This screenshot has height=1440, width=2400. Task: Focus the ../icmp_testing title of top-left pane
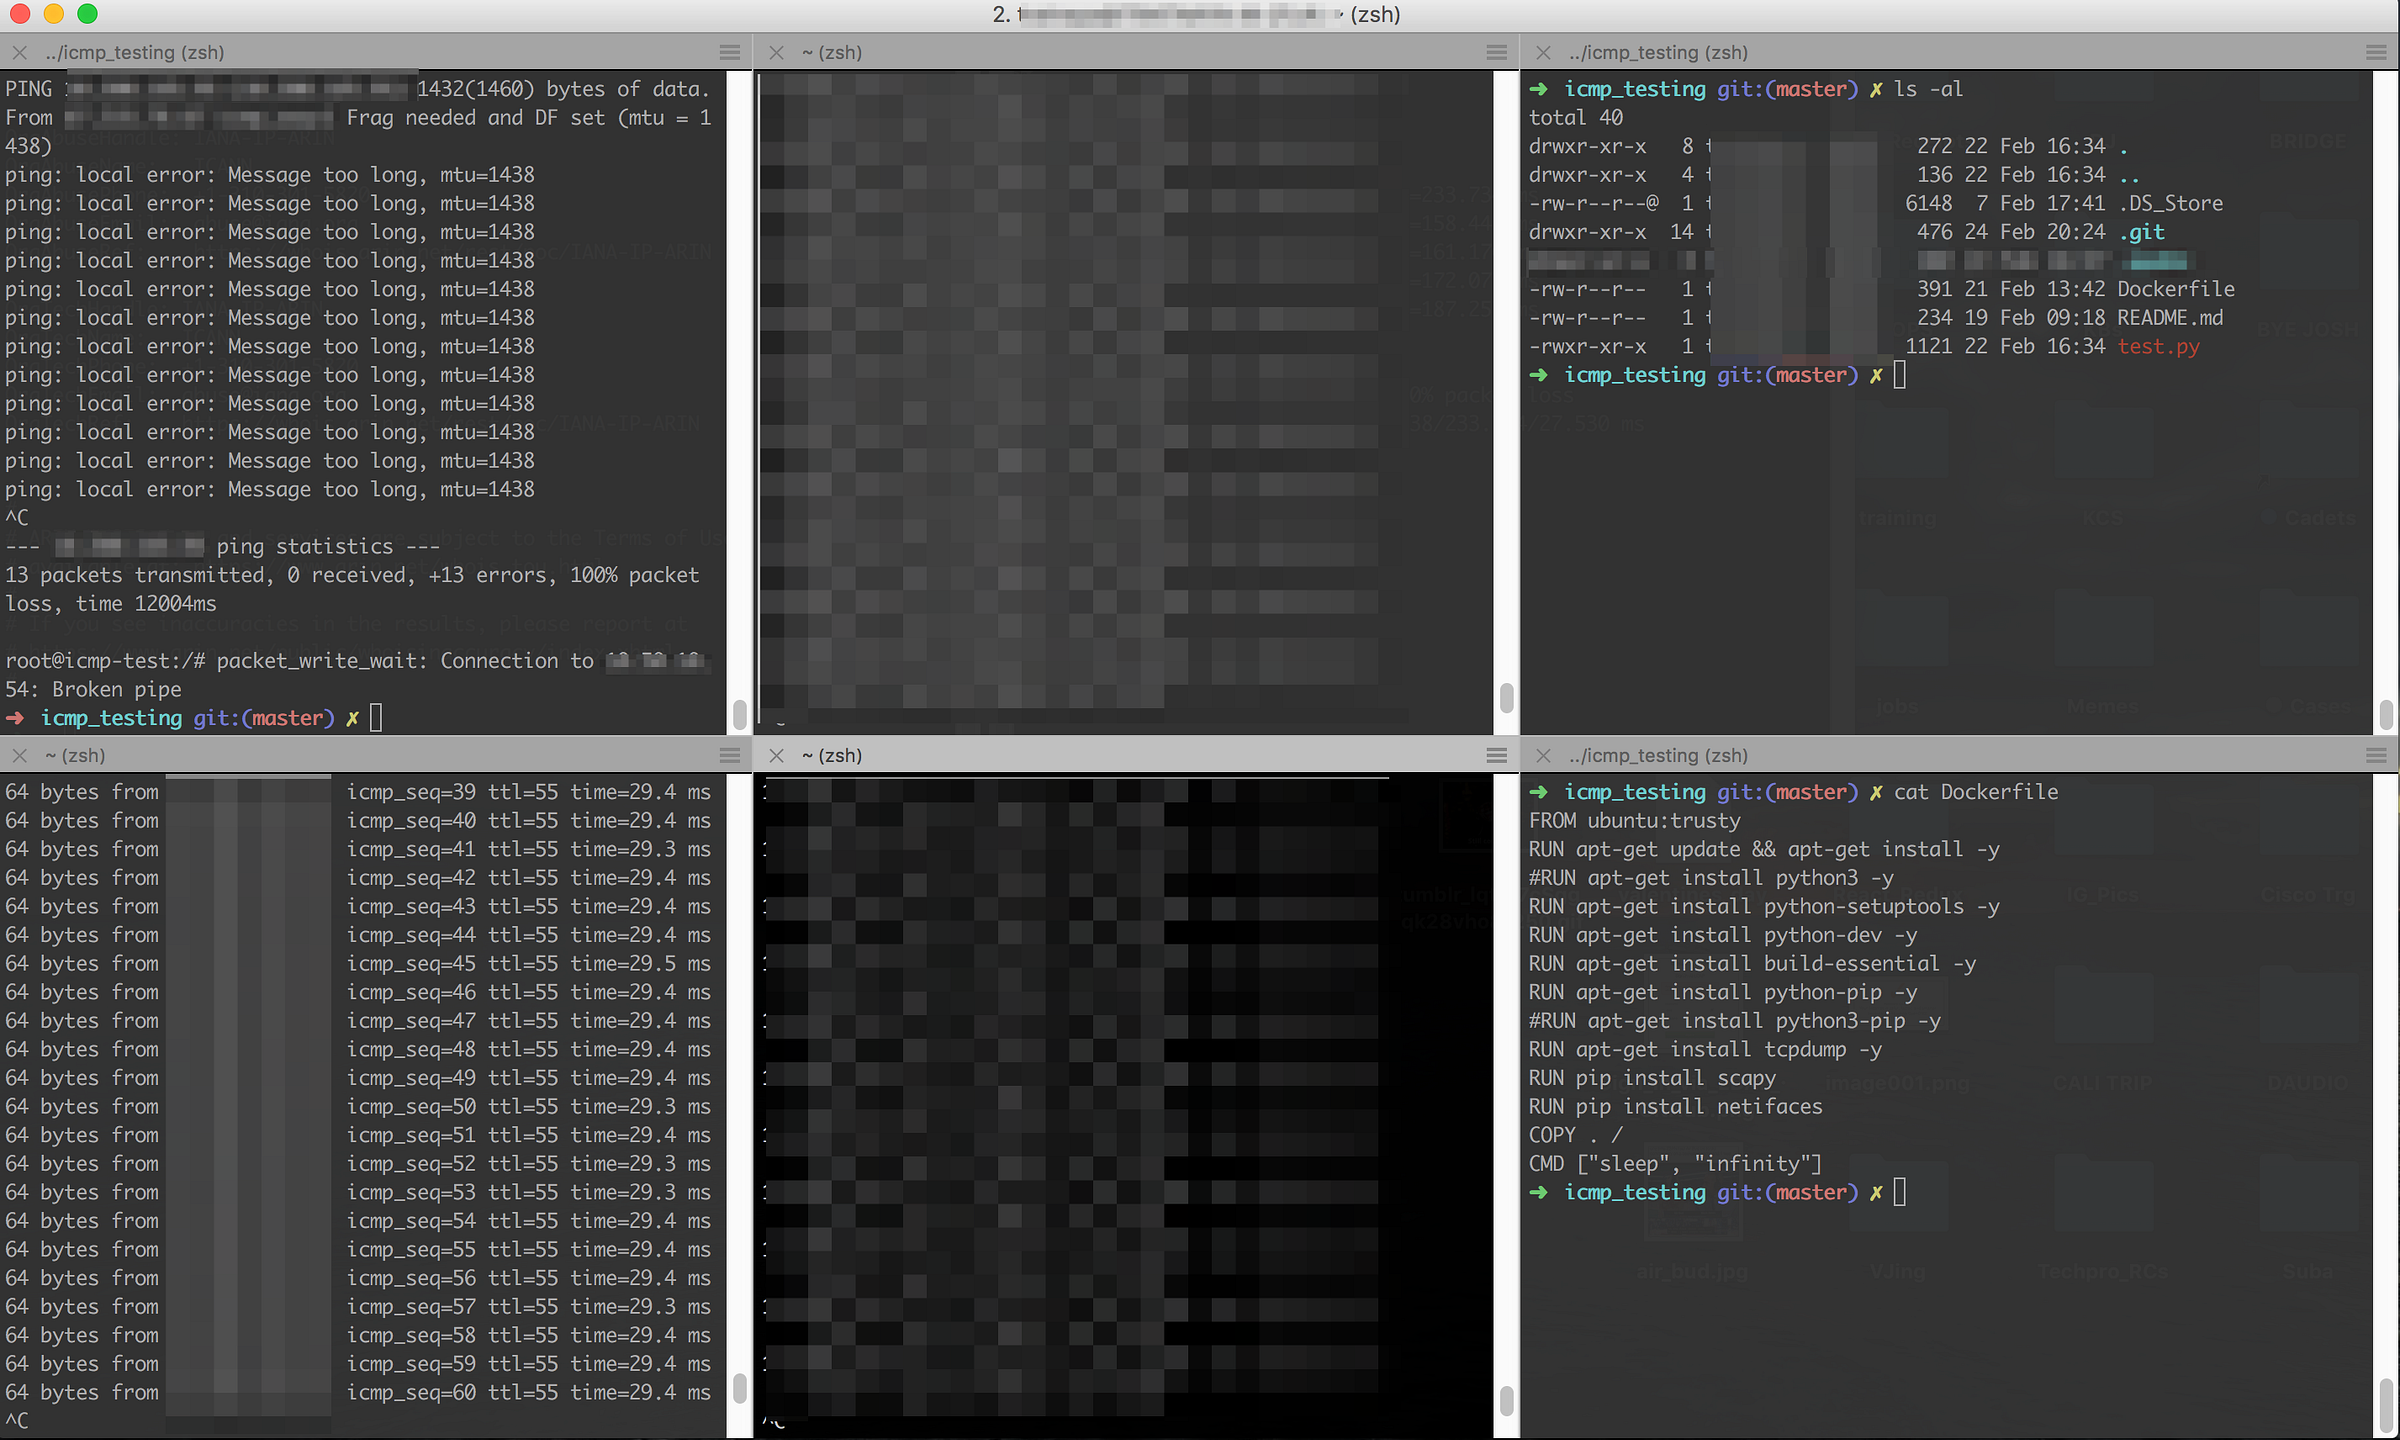pyautogui.click(x=134, y=52)
